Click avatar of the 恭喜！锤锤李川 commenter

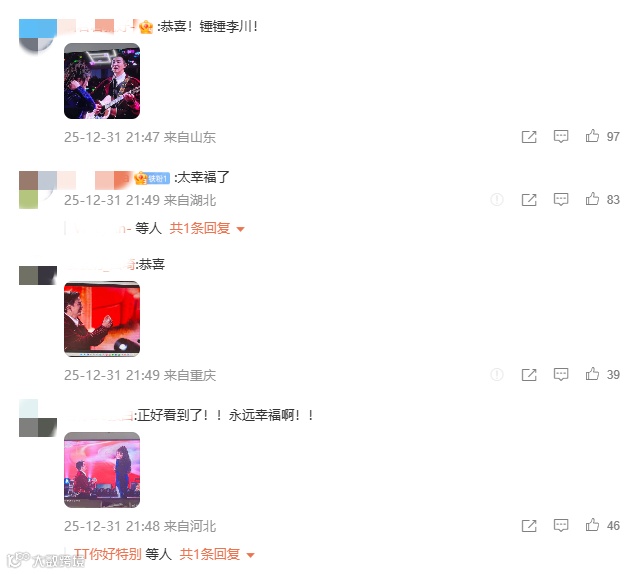point(38,37)
